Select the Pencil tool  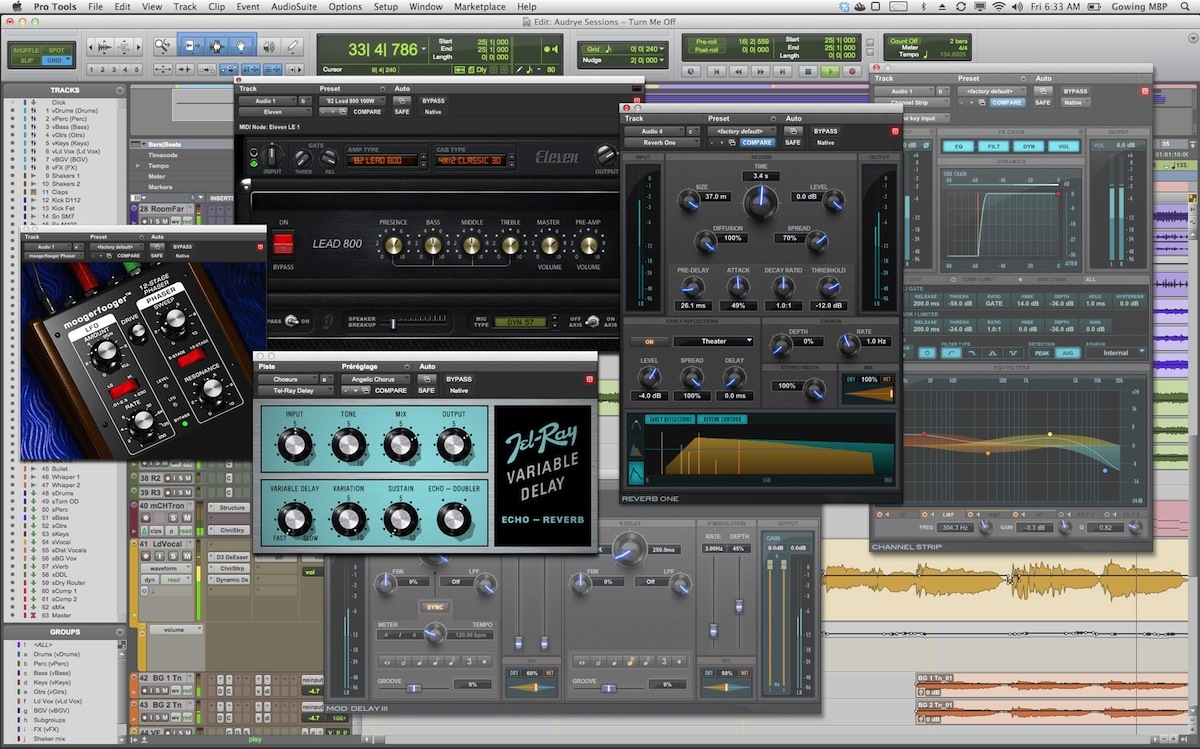[293, 46]
